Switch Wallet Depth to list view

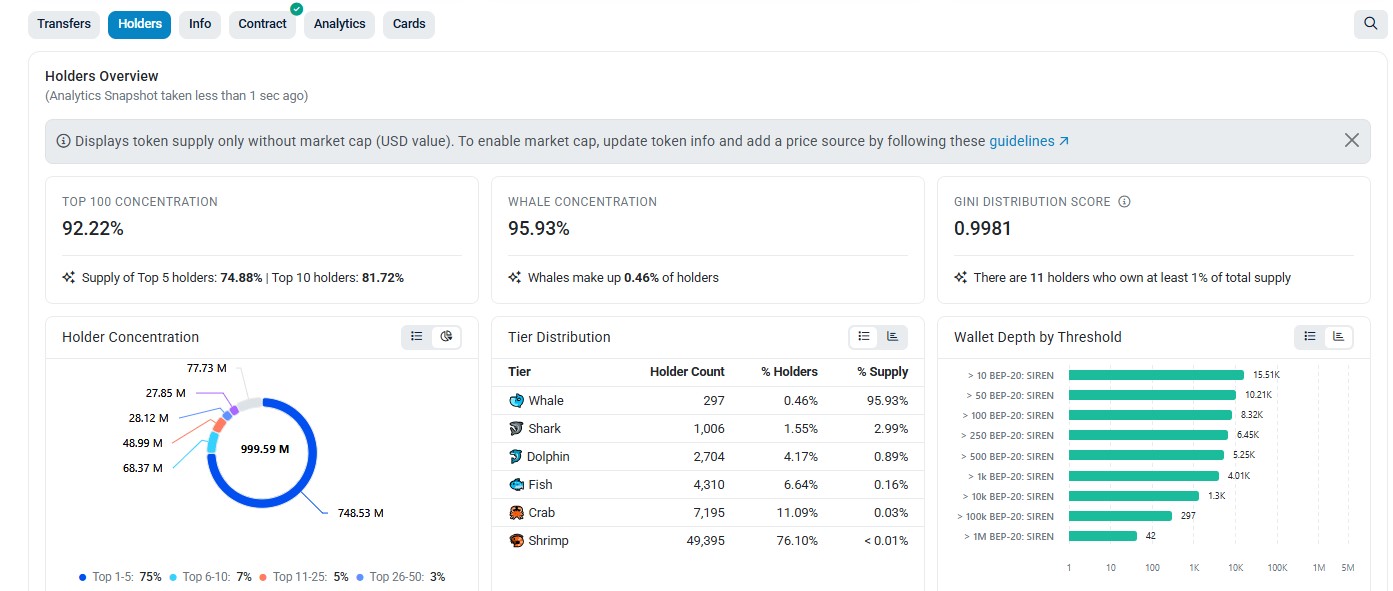coord(1310,337)
